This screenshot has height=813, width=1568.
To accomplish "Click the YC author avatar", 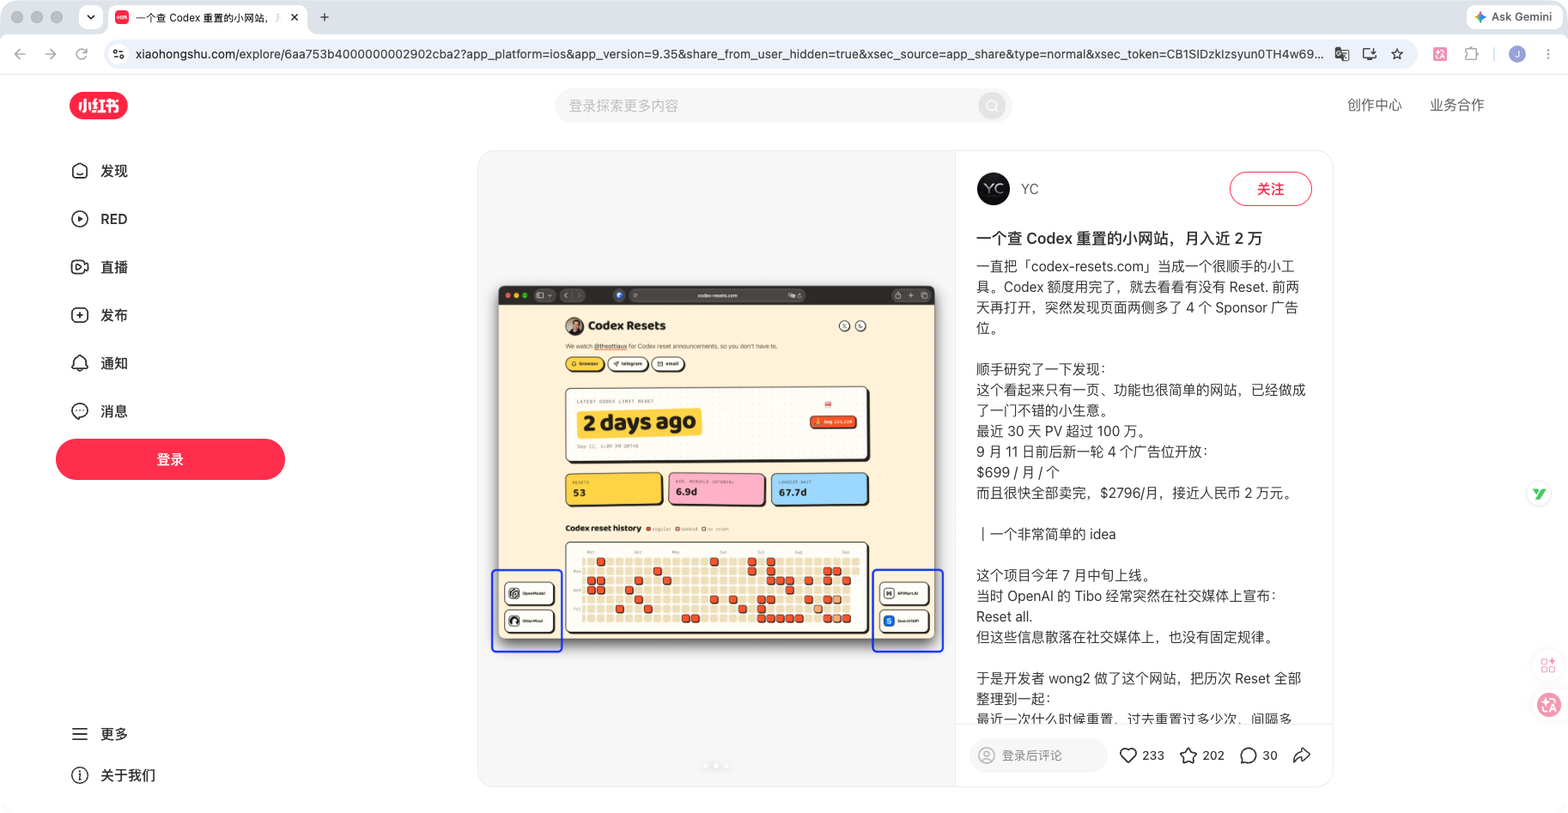I will (993, 189).
